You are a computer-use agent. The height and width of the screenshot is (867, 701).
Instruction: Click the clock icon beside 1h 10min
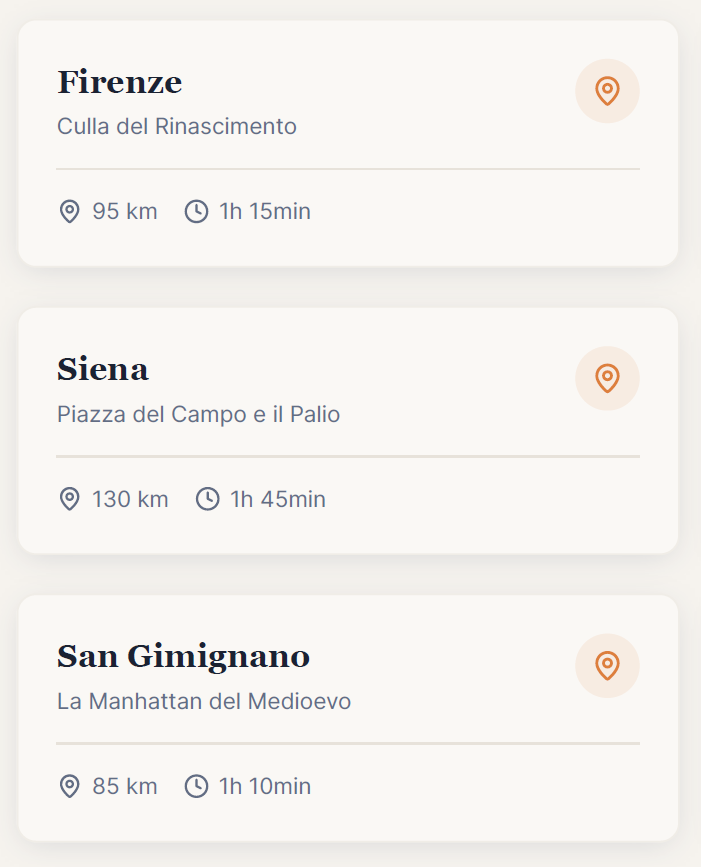(x=196, y=786)
